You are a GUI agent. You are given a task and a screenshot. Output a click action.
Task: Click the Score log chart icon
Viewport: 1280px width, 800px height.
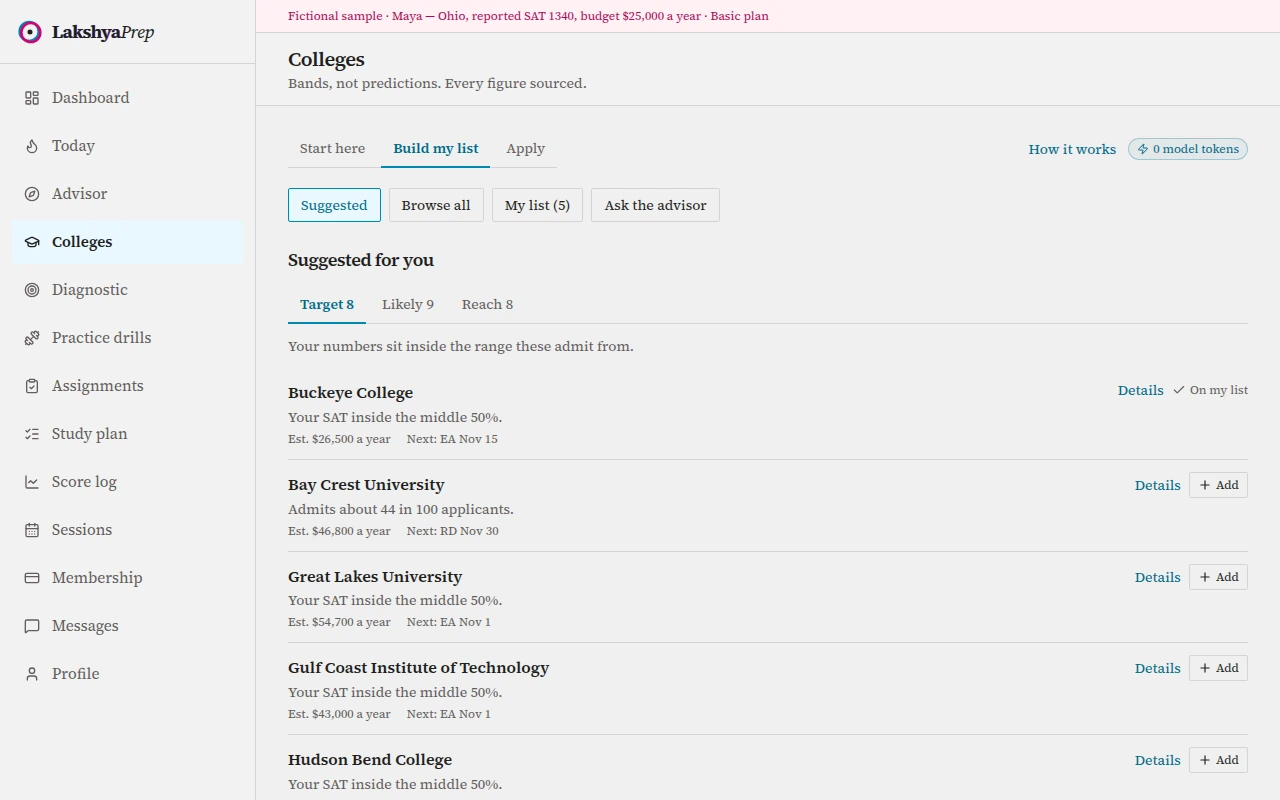coord(32,482)
